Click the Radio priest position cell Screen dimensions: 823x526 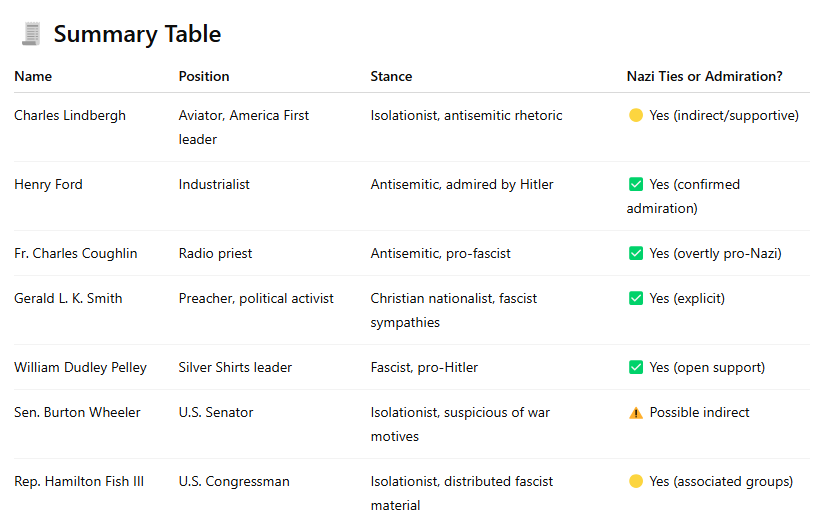coord(215,254)
